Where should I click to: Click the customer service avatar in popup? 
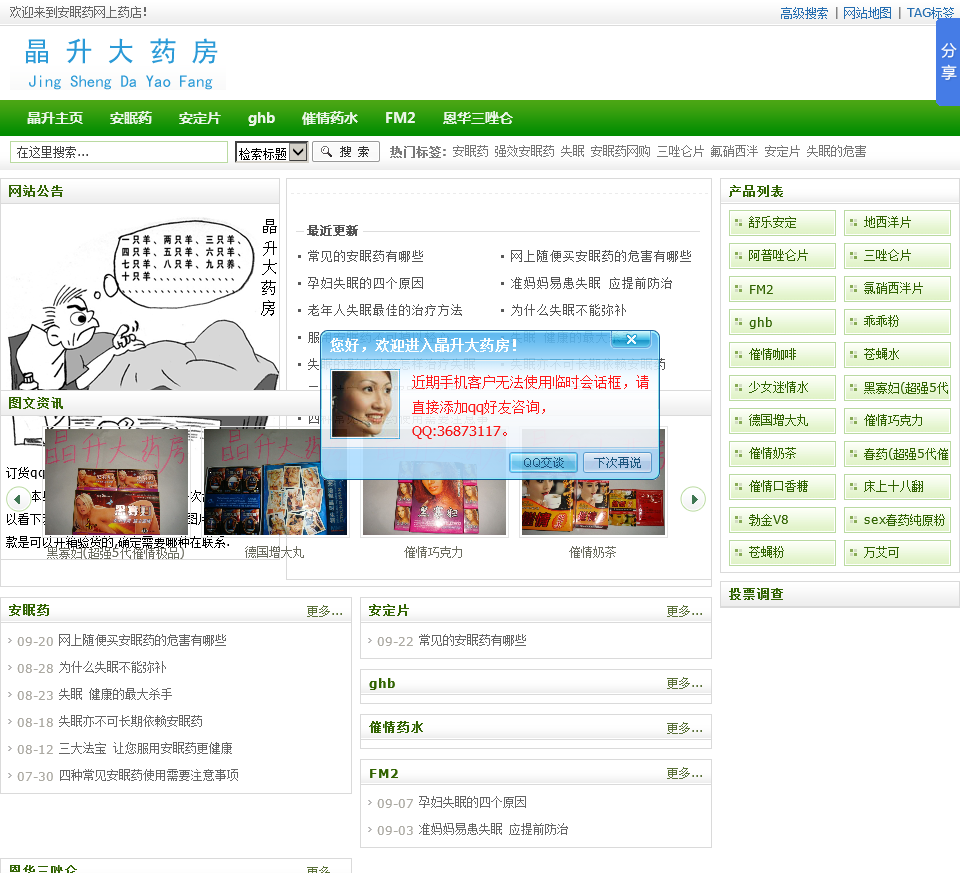(365, 404)
